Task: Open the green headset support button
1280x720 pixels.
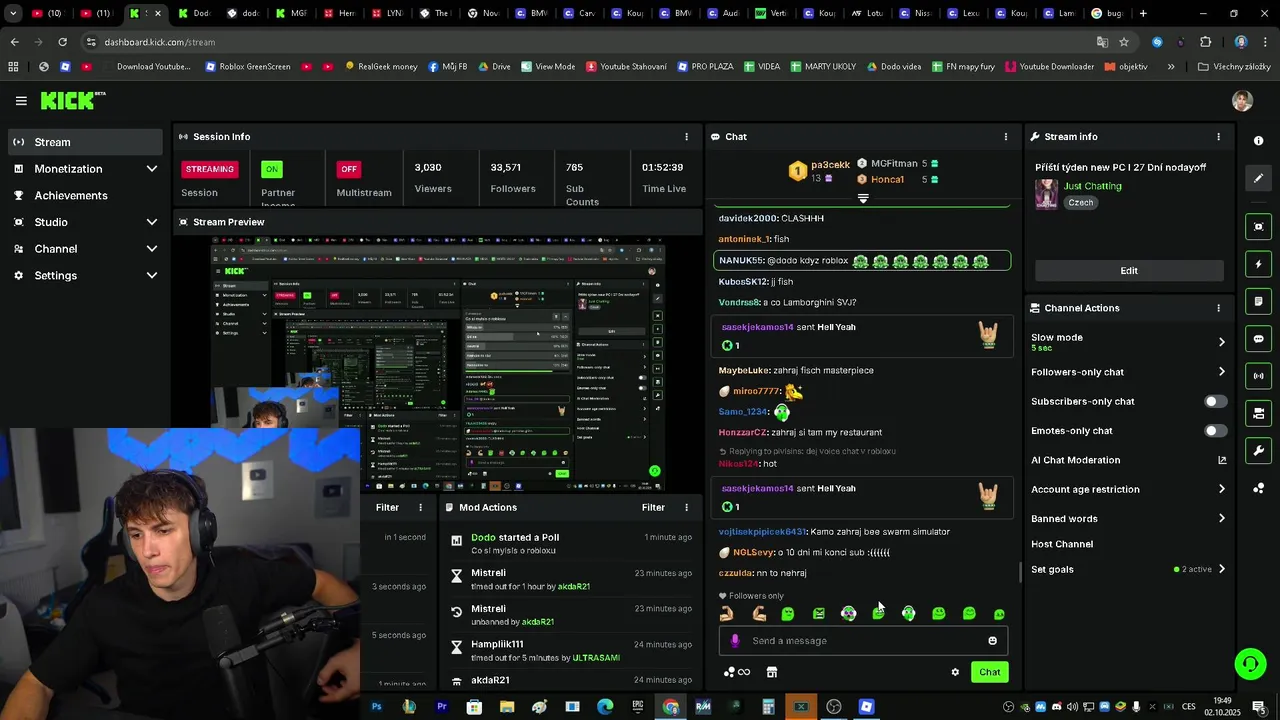Action: [1249, 664]
